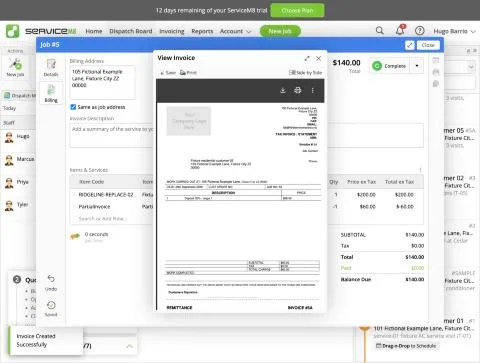Viewport: 480px width, 363px height.
Task: Expand the Job #5 window to fullscreen
Action: 410,45
